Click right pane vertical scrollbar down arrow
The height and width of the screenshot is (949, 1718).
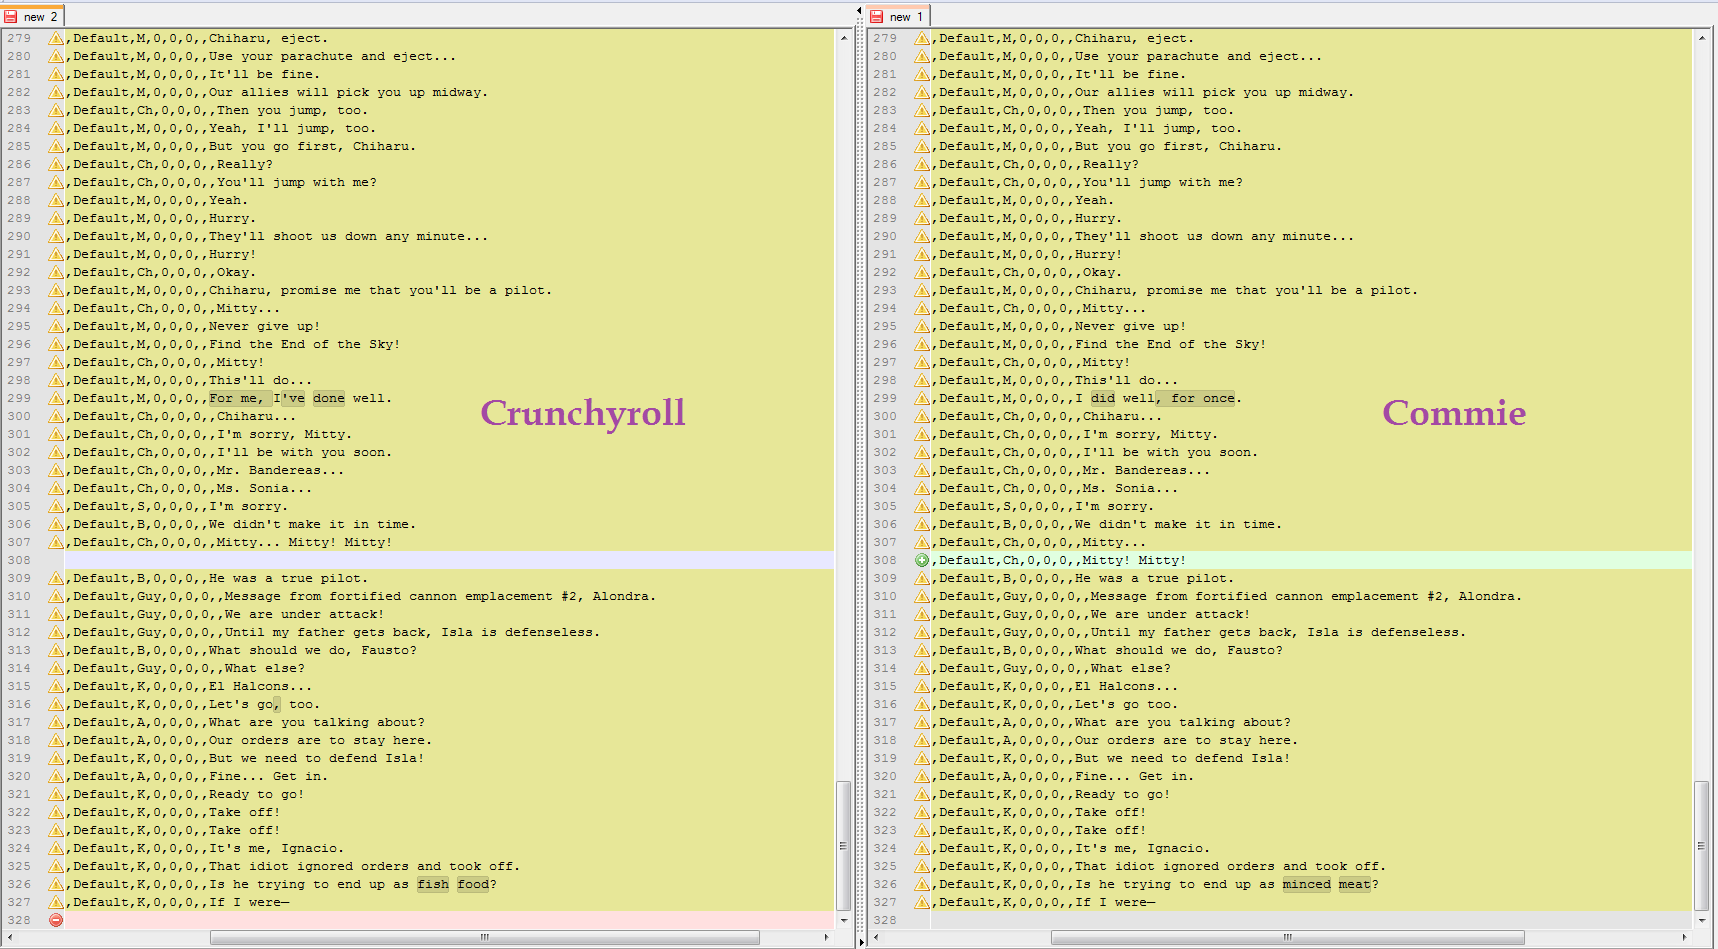coord(1702,920)
